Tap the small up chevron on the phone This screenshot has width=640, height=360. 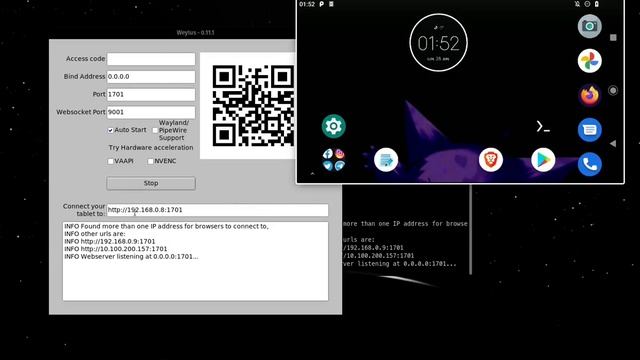pos(312,174)
